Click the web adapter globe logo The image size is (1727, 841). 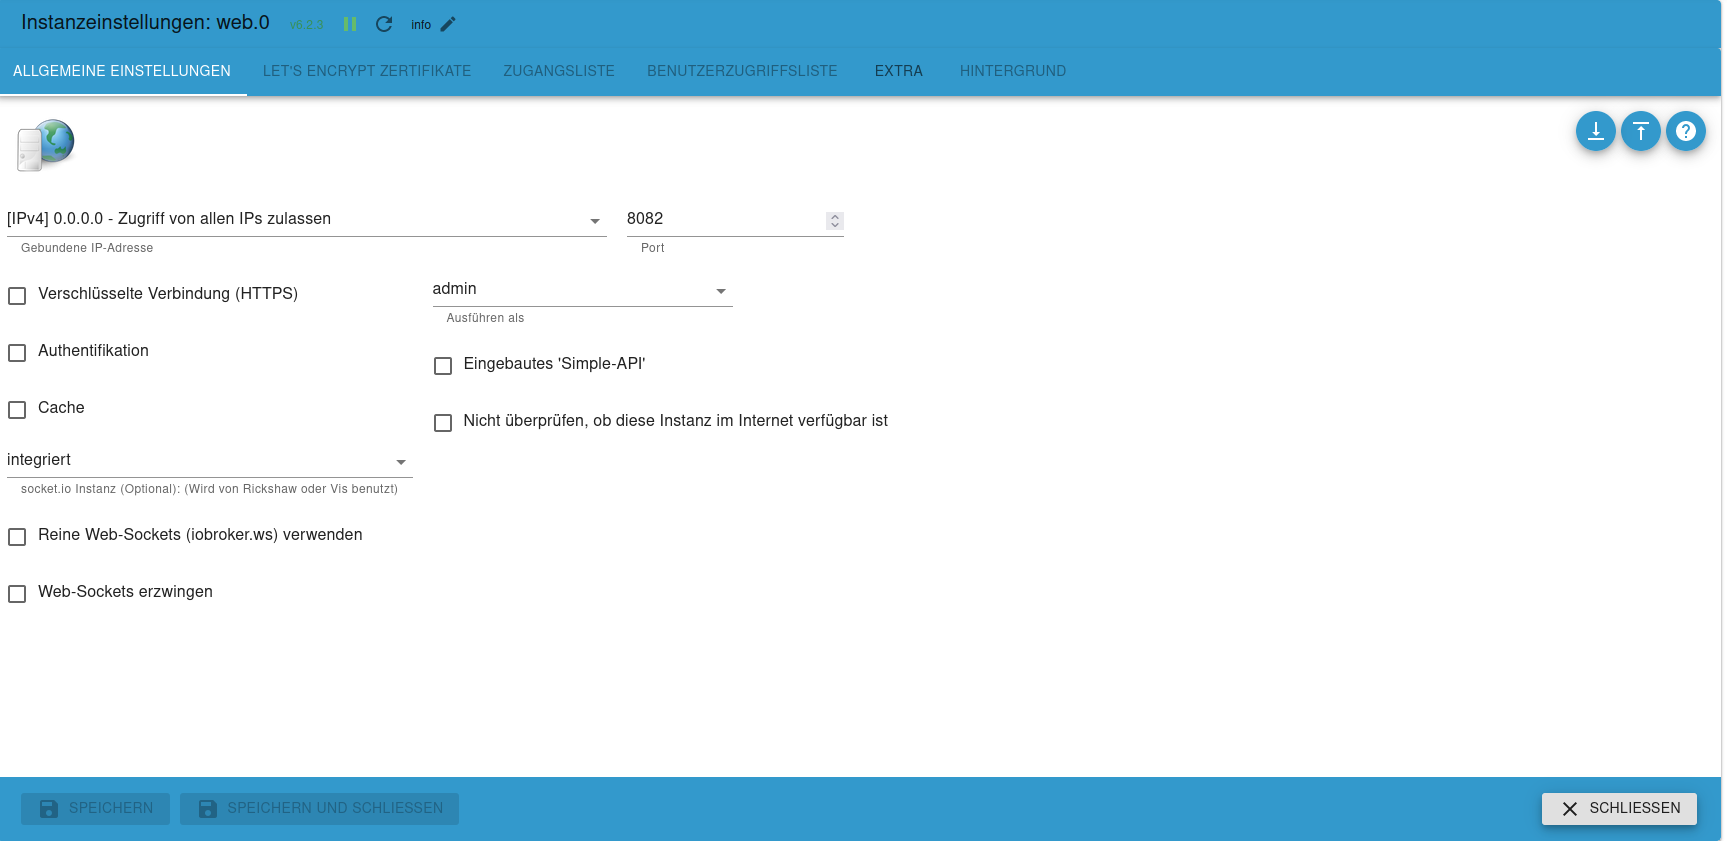(x=46, y=145)
